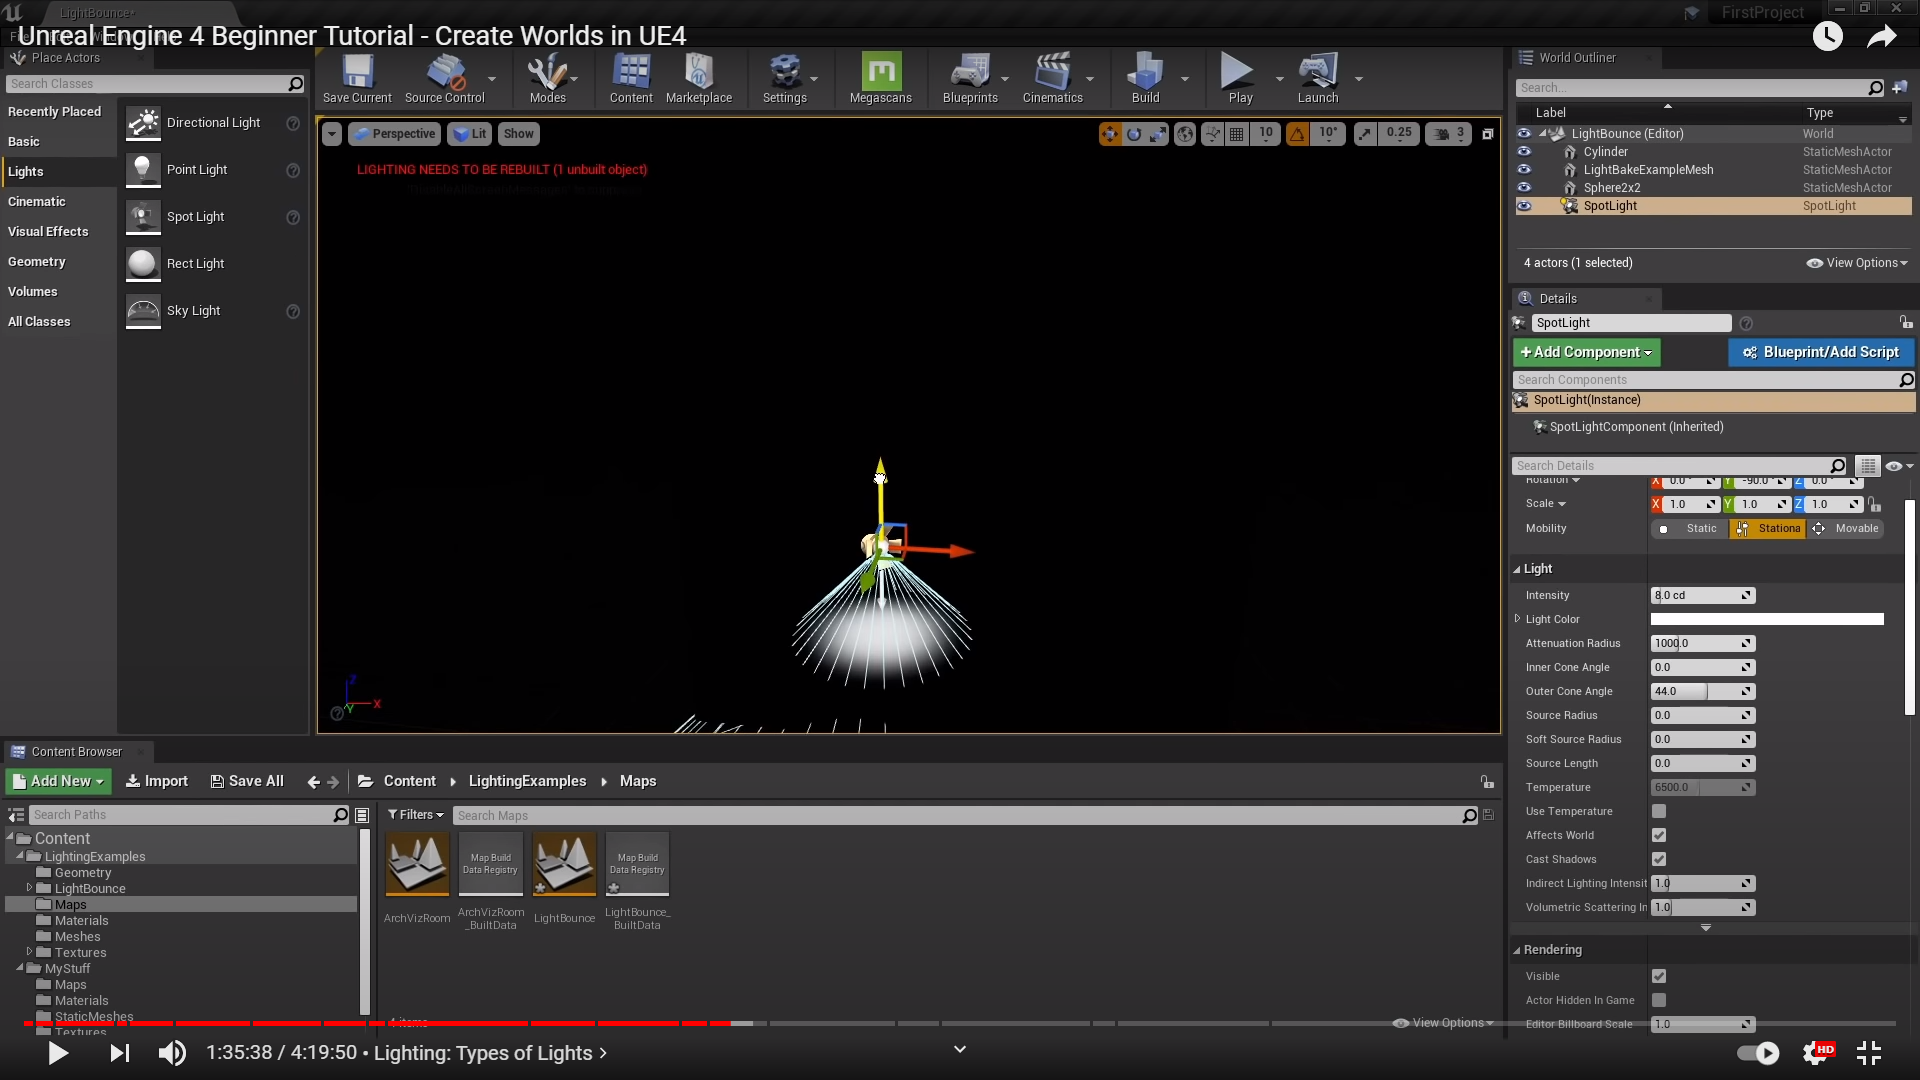Click the white Light Color swatch
This screenshot has width=1920, height=1080.
(x=1766, y=619)
